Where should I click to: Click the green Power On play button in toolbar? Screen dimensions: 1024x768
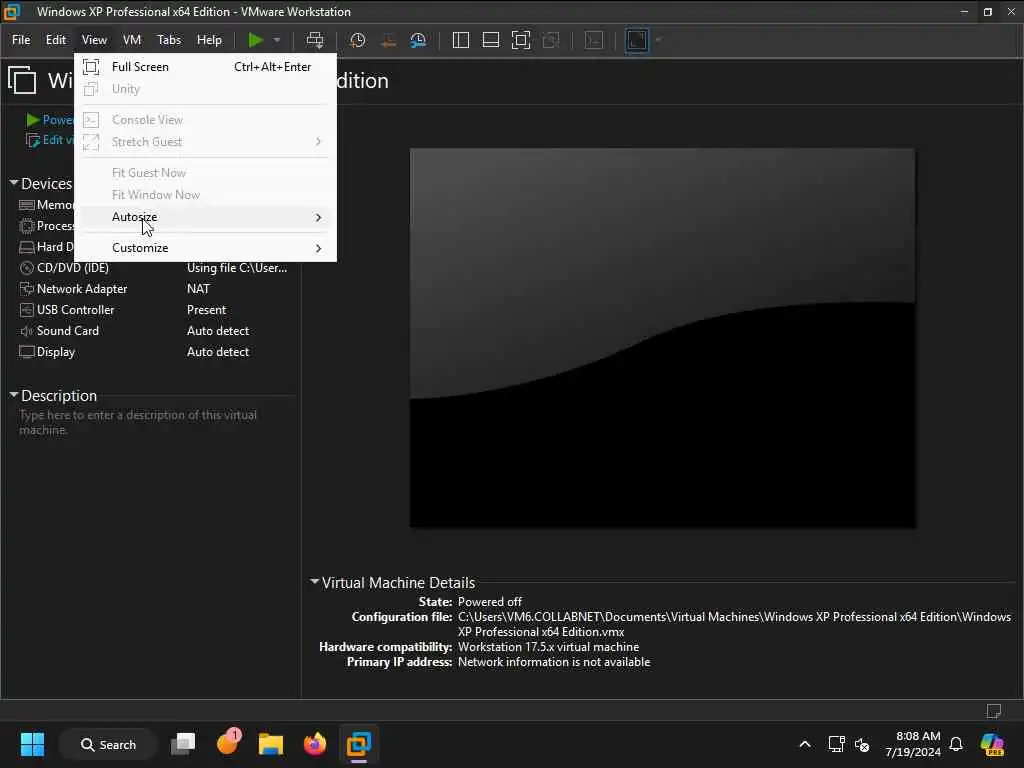click(x=255, y=40)
